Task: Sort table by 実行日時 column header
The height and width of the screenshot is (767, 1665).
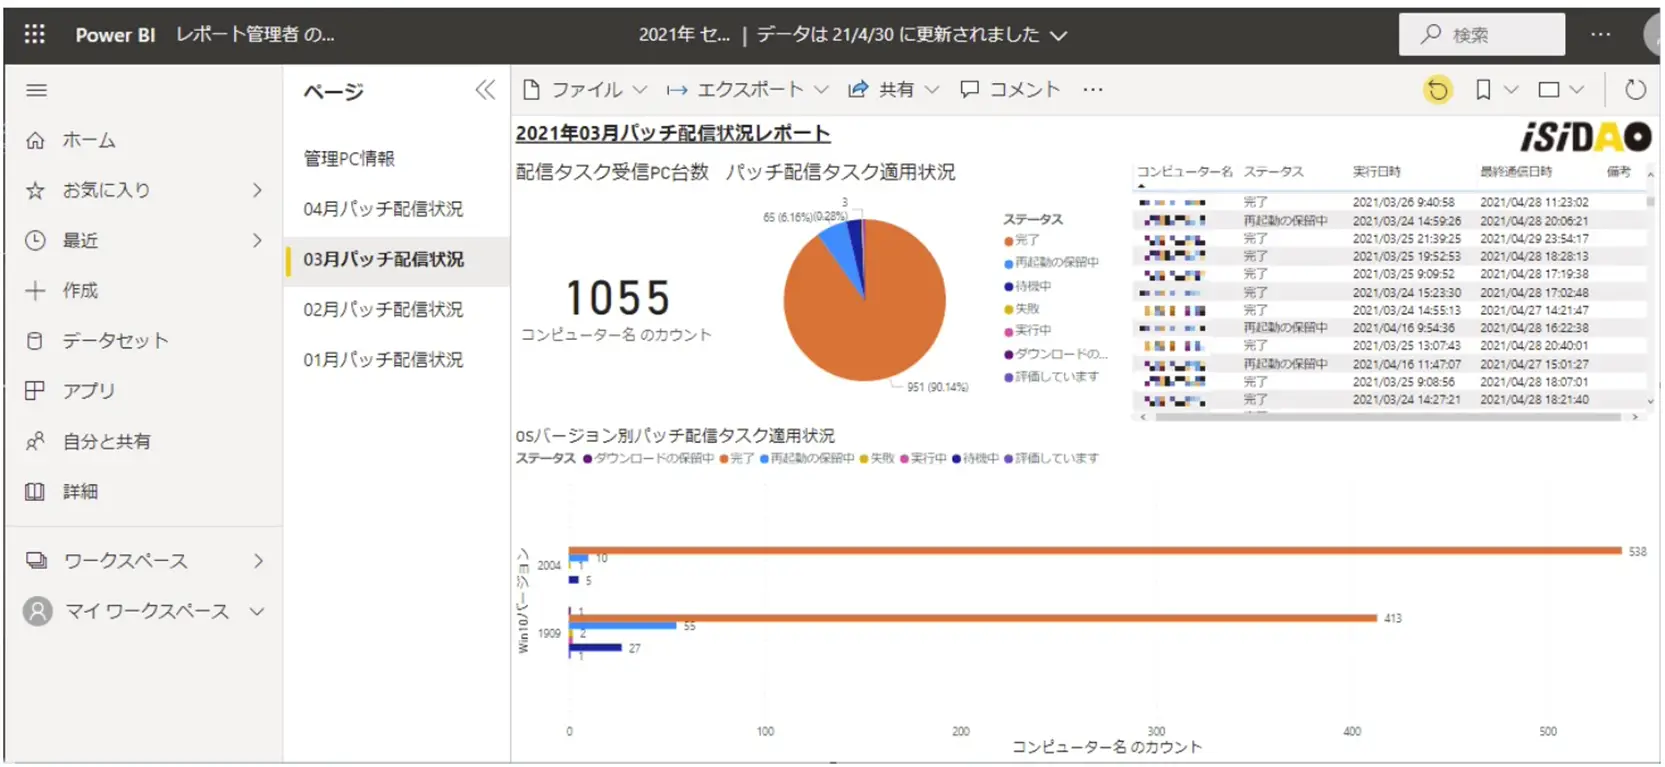Action: pyautogui.click(x=1376, y=171)
